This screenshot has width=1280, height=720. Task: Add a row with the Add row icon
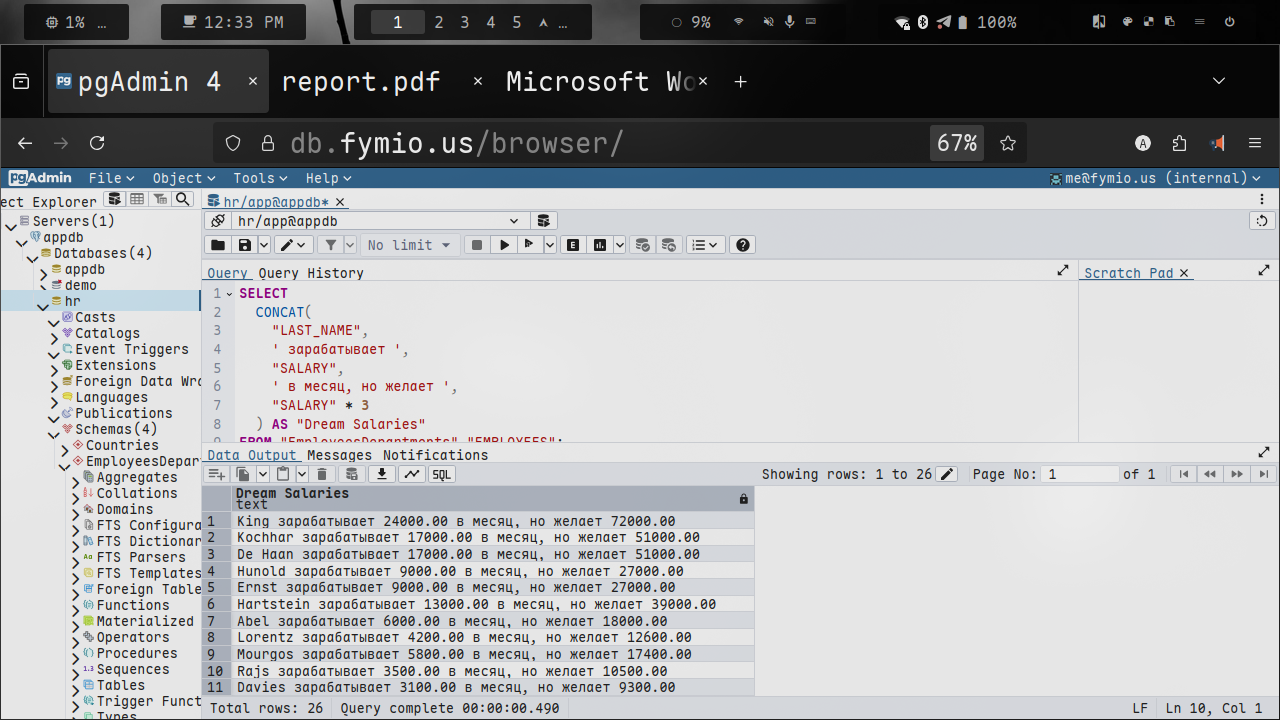click(x=216, y=474)
